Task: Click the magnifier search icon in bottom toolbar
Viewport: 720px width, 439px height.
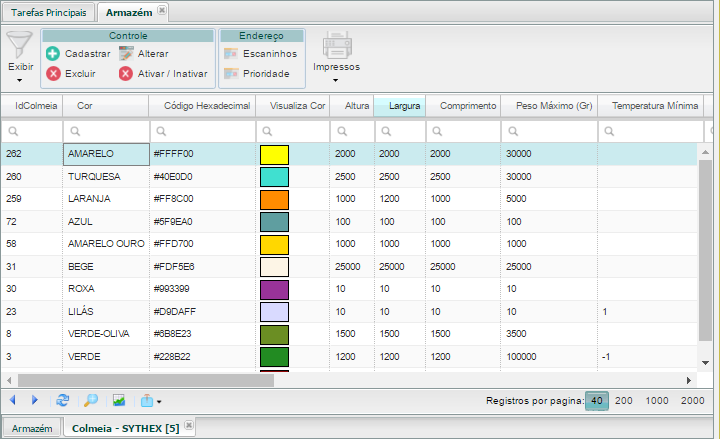Action: click(90, 400)
